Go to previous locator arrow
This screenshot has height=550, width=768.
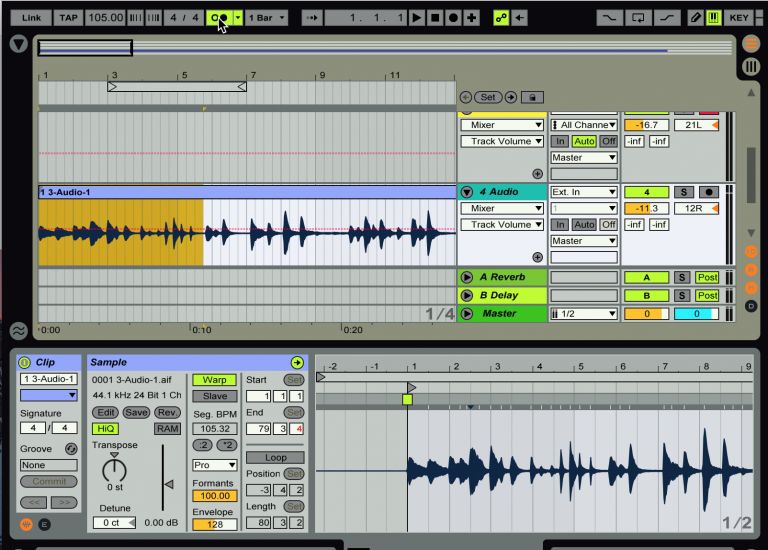point(465,97)
